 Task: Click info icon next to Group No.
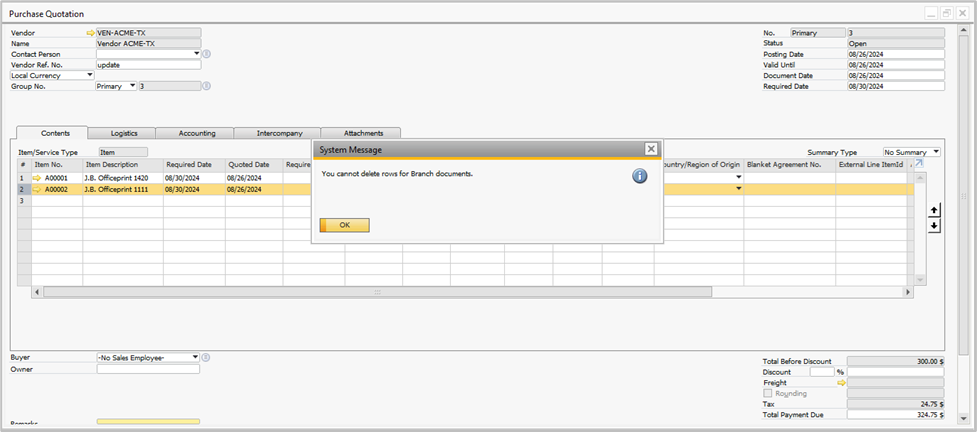tap(207, 86)
